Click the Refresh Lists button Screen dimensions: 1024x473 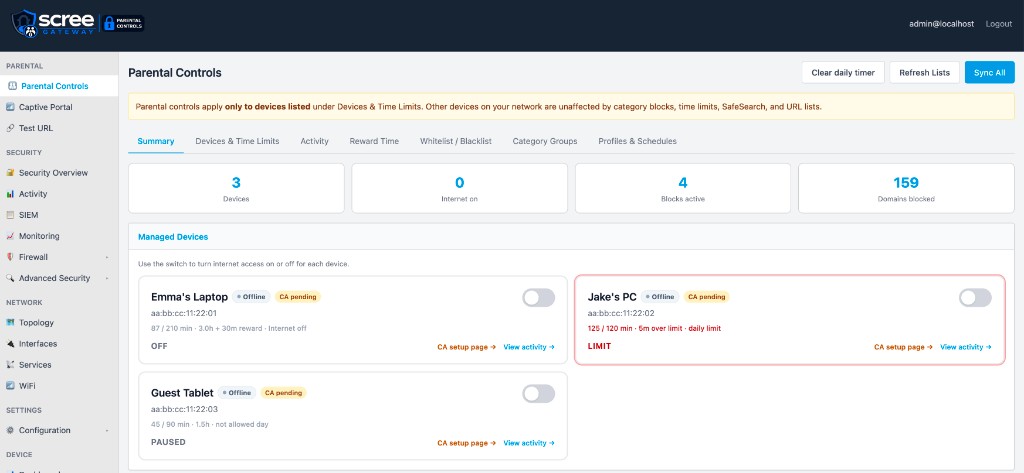(x=924, y=73)
